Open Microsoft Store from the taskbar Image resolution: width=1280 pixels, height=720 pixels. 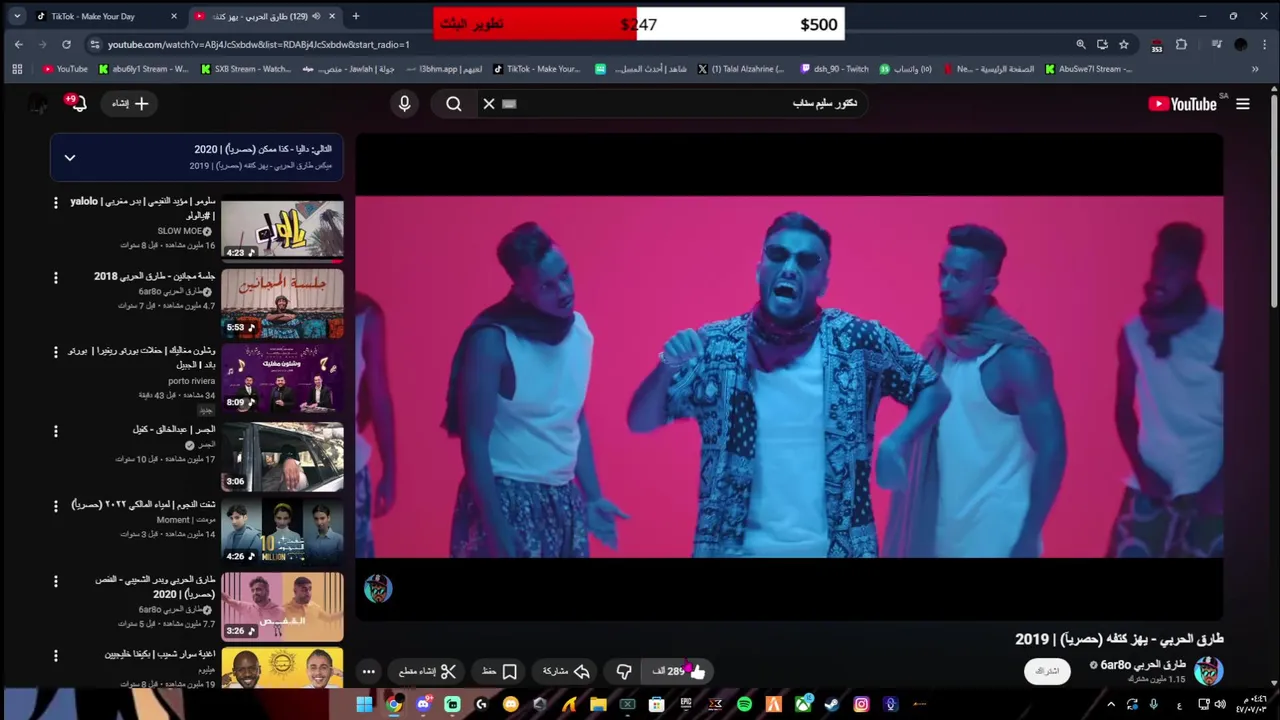point(657,704)
